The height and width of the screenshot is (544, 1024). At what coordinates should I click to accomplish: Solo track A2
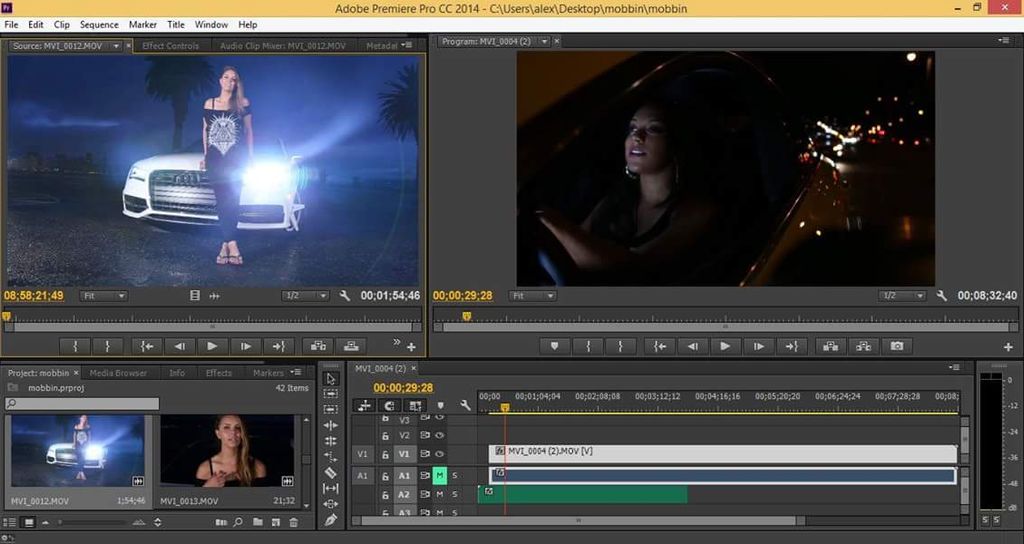pyautogui.click(x=455, y=495)
